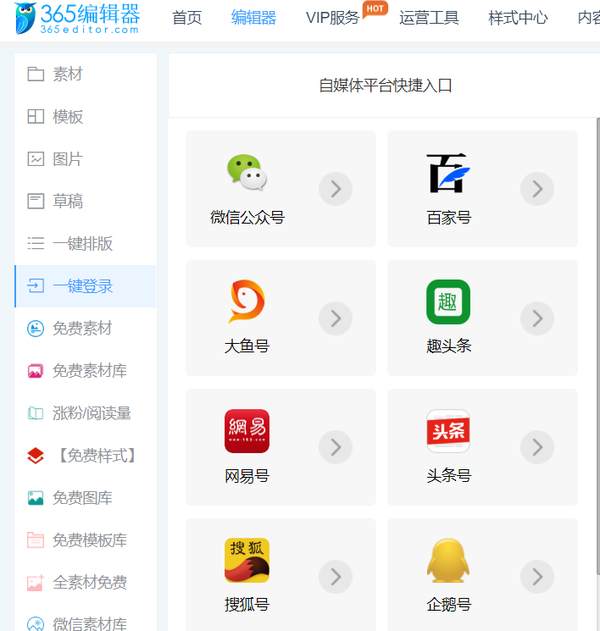This screenshot has height=631, width=600.
Task: Open 趣头条 with its arrow button
Action: pos(537,318)
